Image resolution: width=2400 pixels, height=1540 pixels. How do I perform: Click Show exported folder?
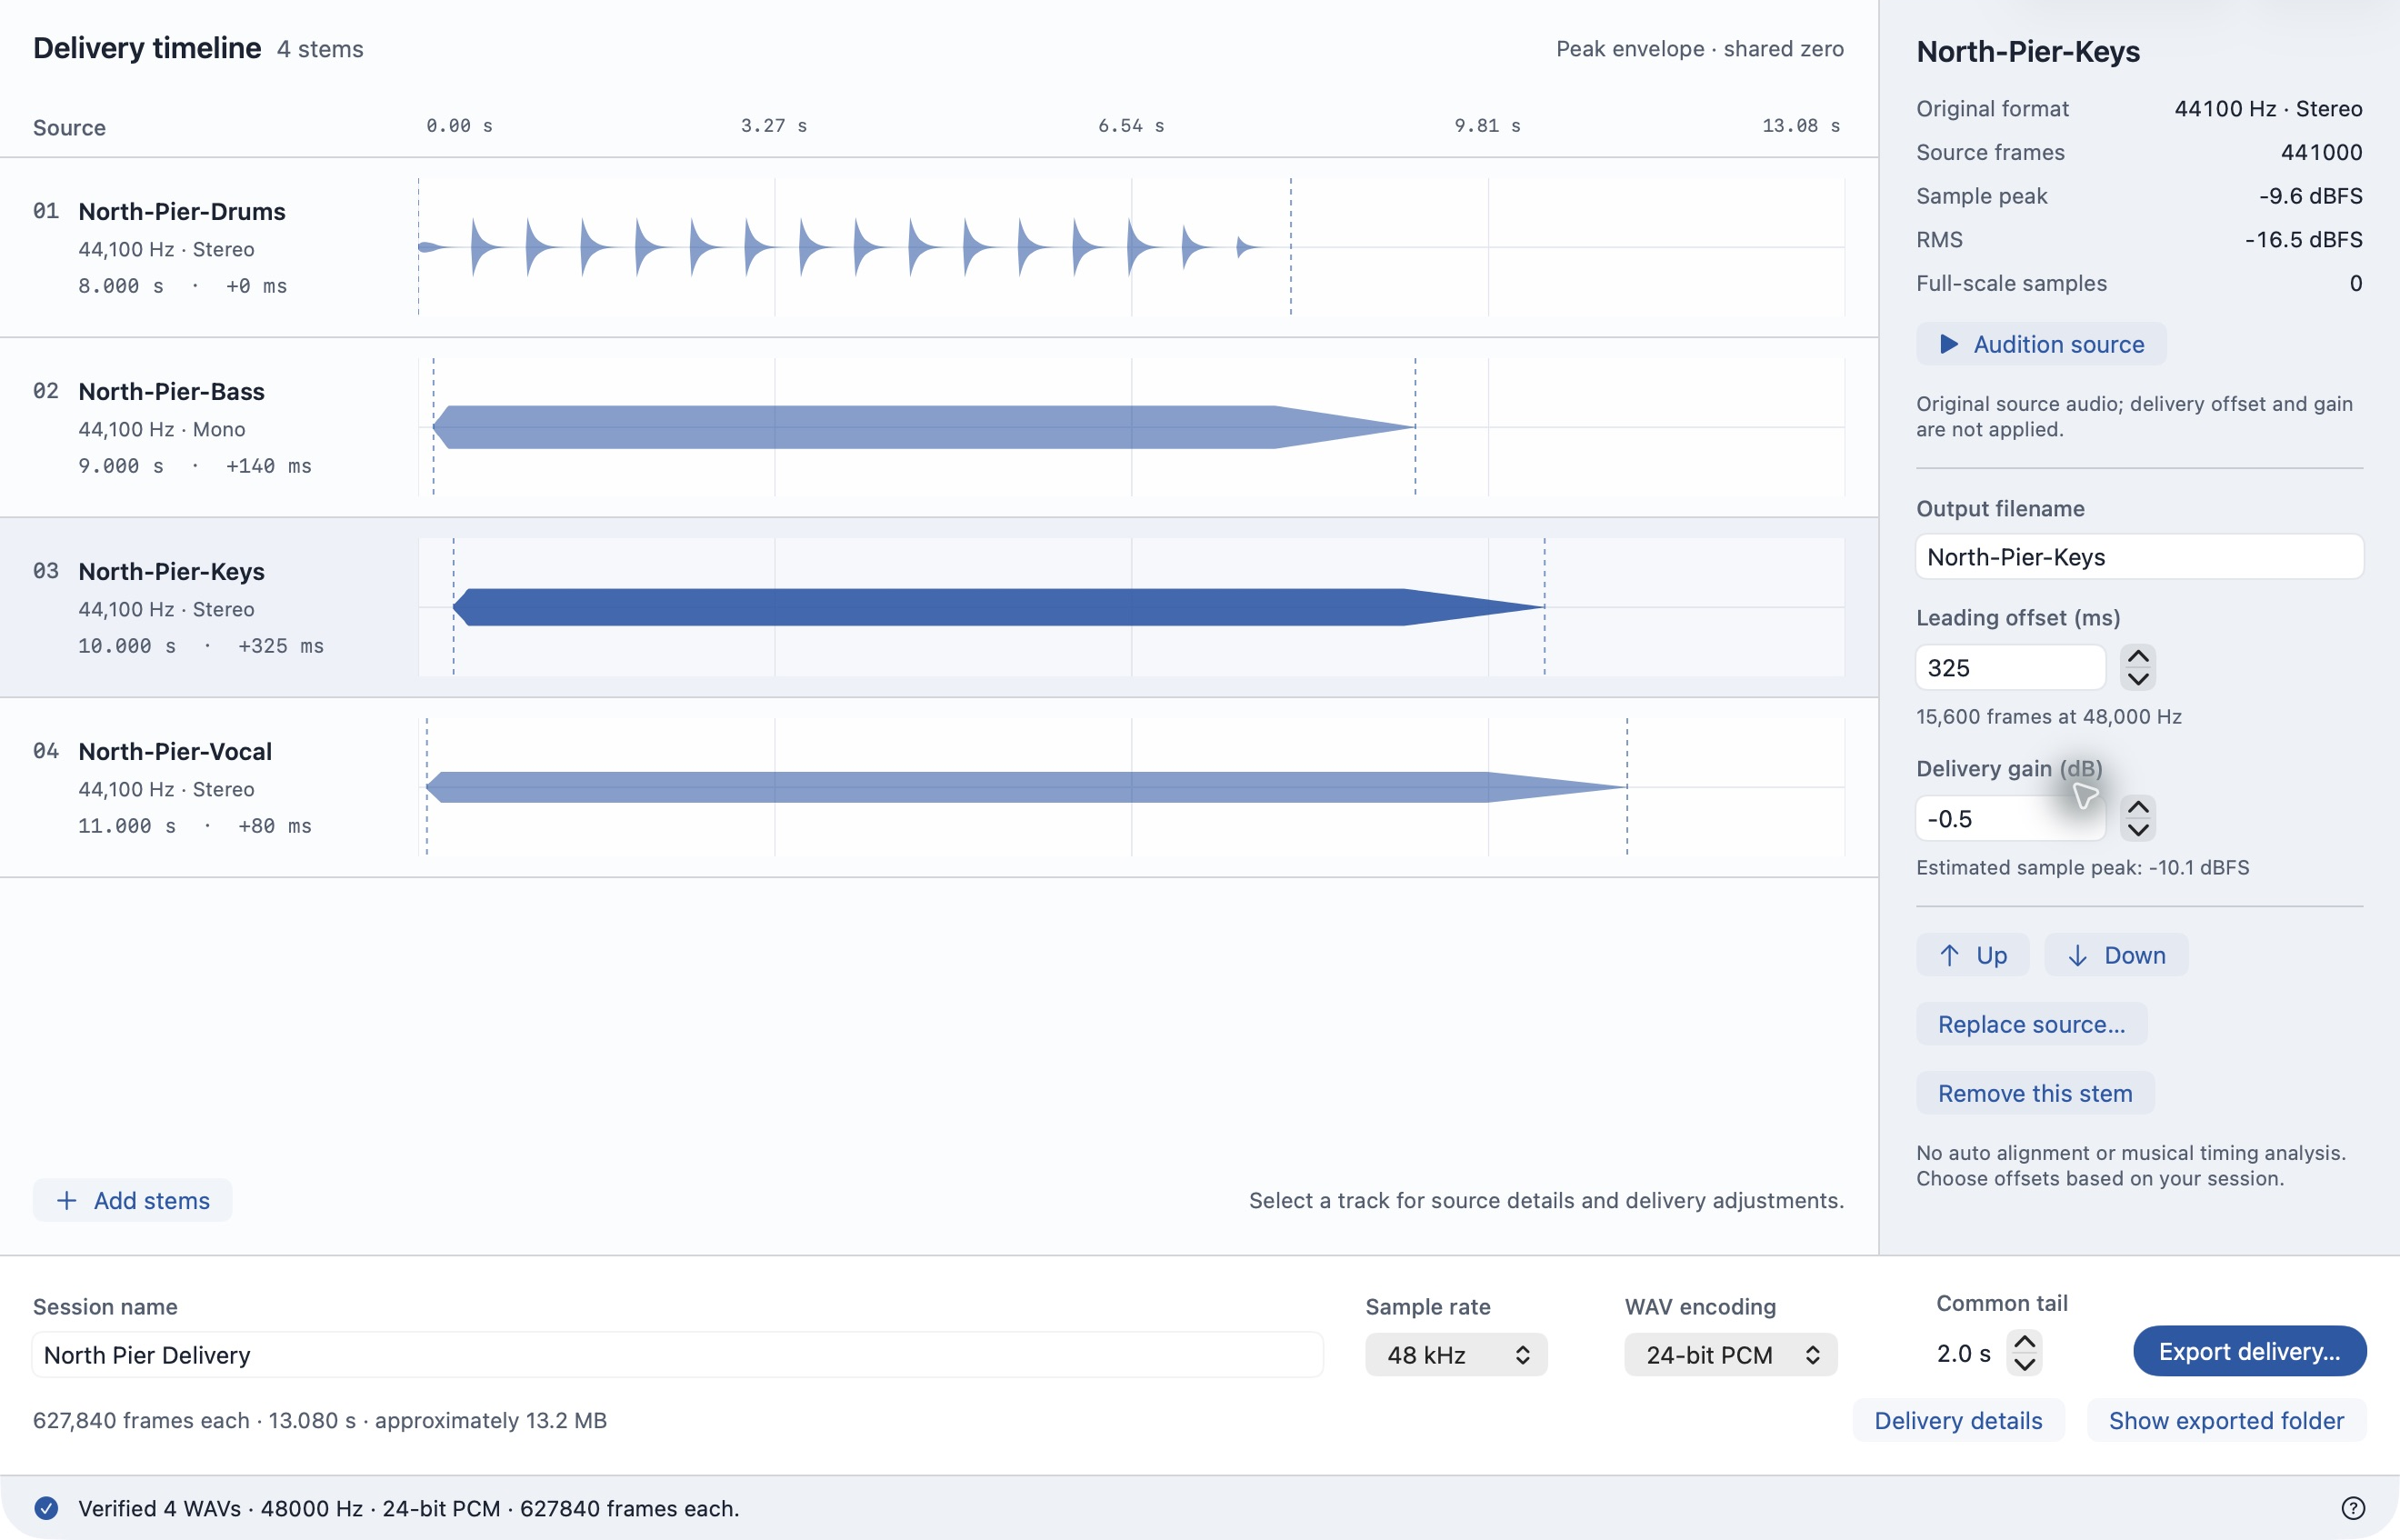[x=2226, y=1420]
